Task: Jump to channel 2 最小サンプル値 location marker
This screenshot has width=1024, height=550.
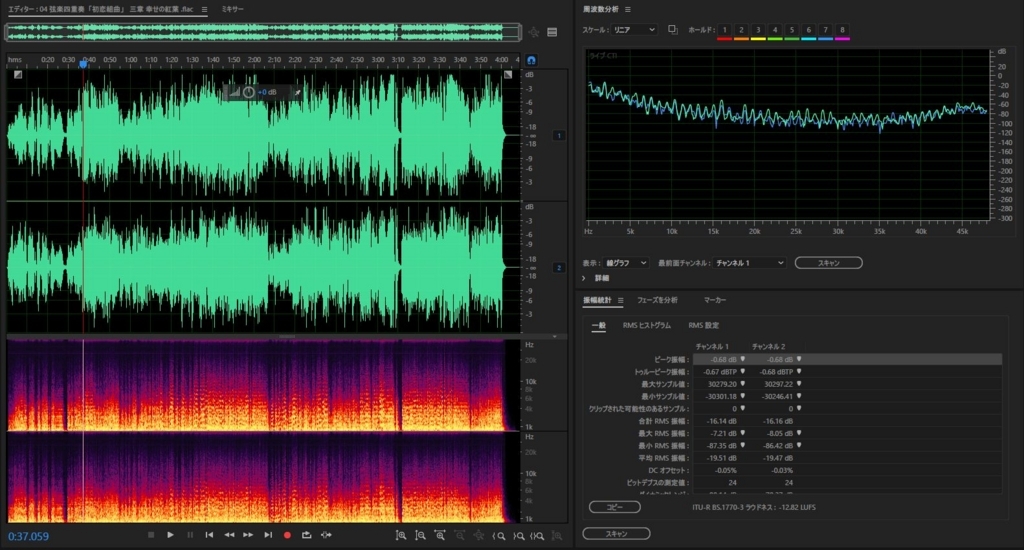Action: click(x=799, y=396)
